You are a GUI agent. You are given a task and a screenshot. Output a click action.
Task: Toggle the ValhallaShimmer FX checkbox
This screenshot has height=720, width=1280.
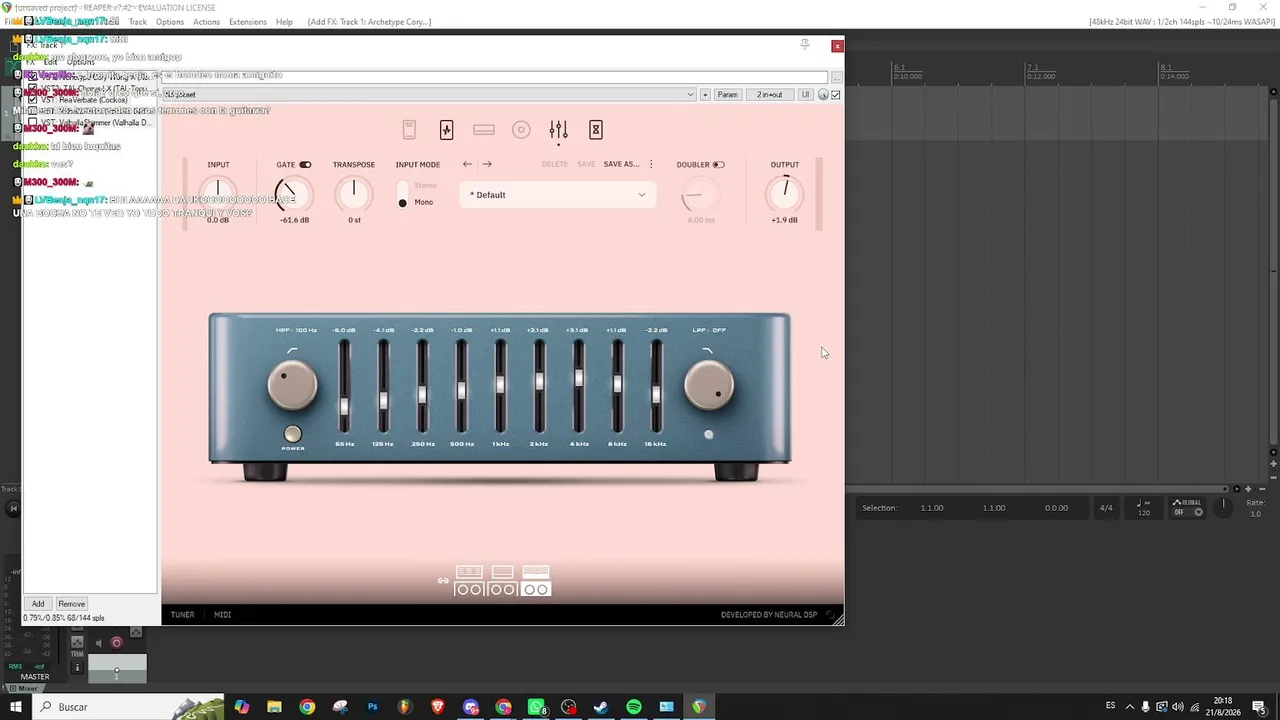point(33,123)
